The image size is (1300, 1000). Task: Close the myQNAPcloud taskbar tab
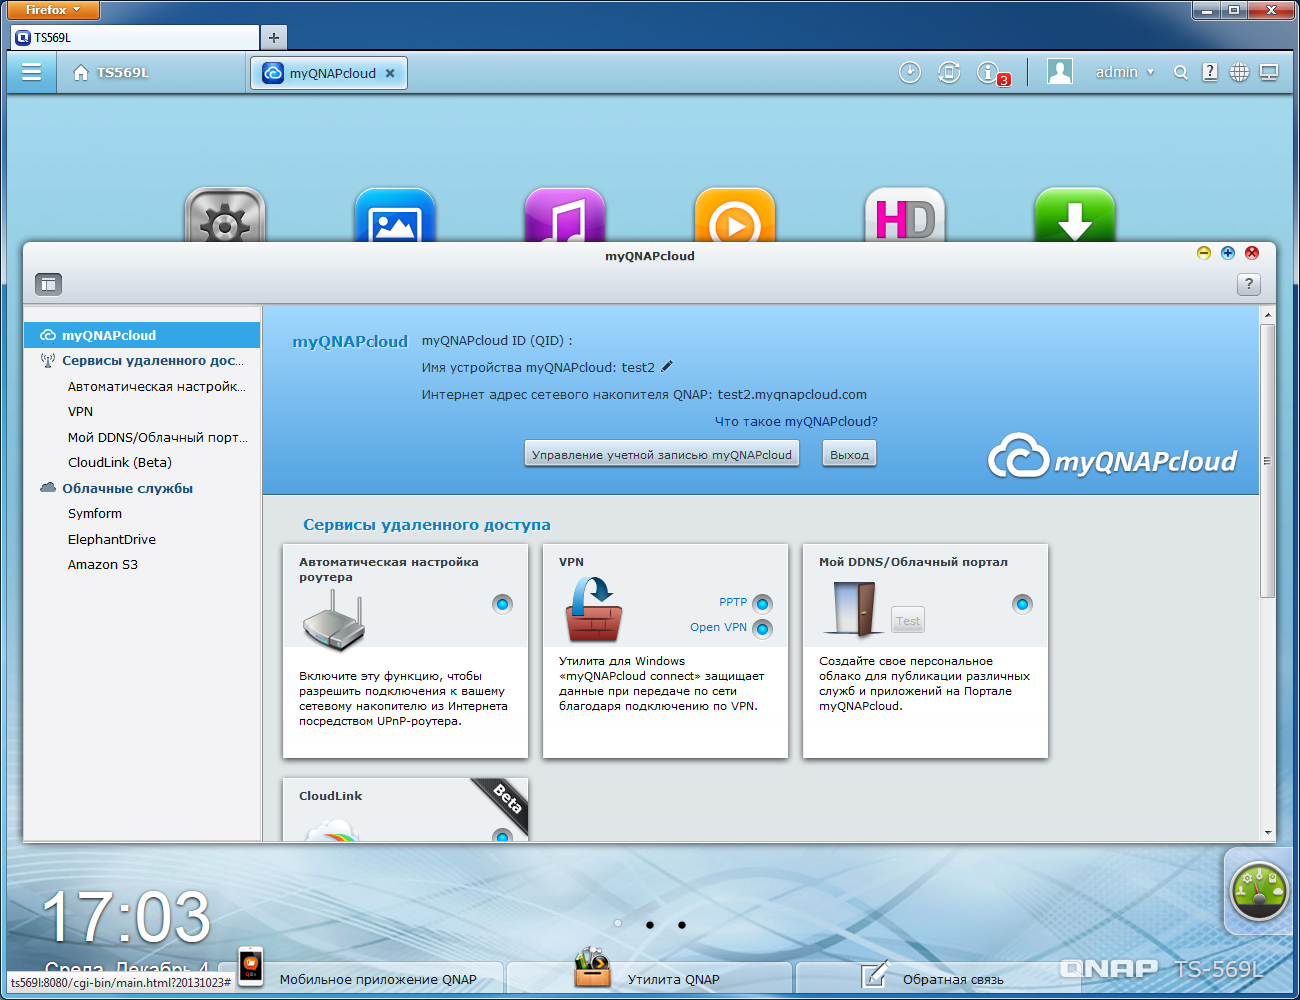click(x=390, y=73)
